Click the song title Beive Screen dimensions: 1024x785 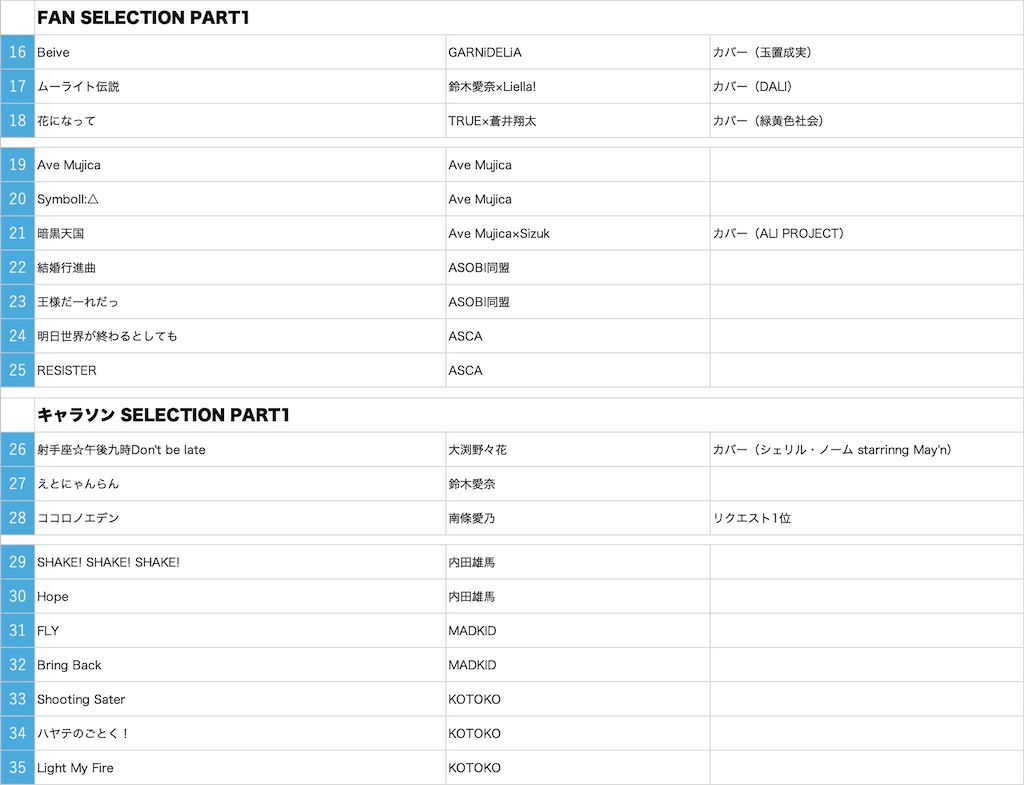tap(53, 52)
